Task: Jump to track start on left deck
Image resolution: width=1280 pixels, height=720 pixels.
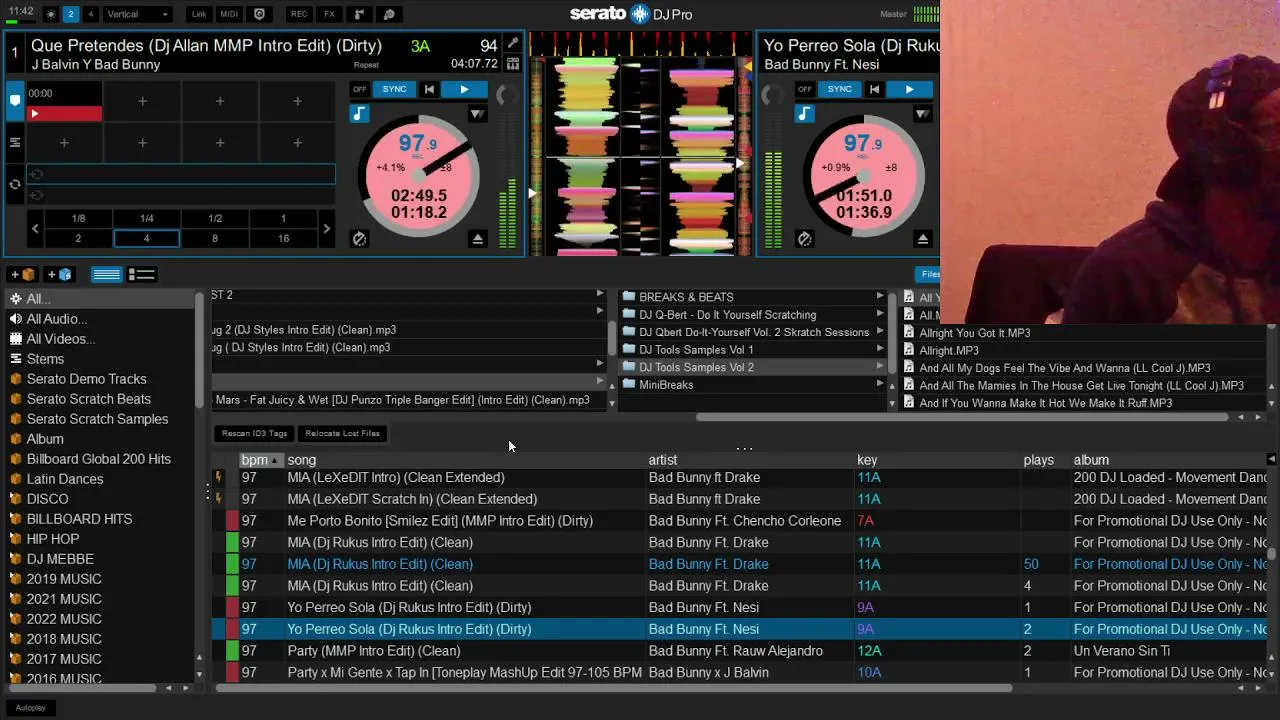Action: click(429, 89)
